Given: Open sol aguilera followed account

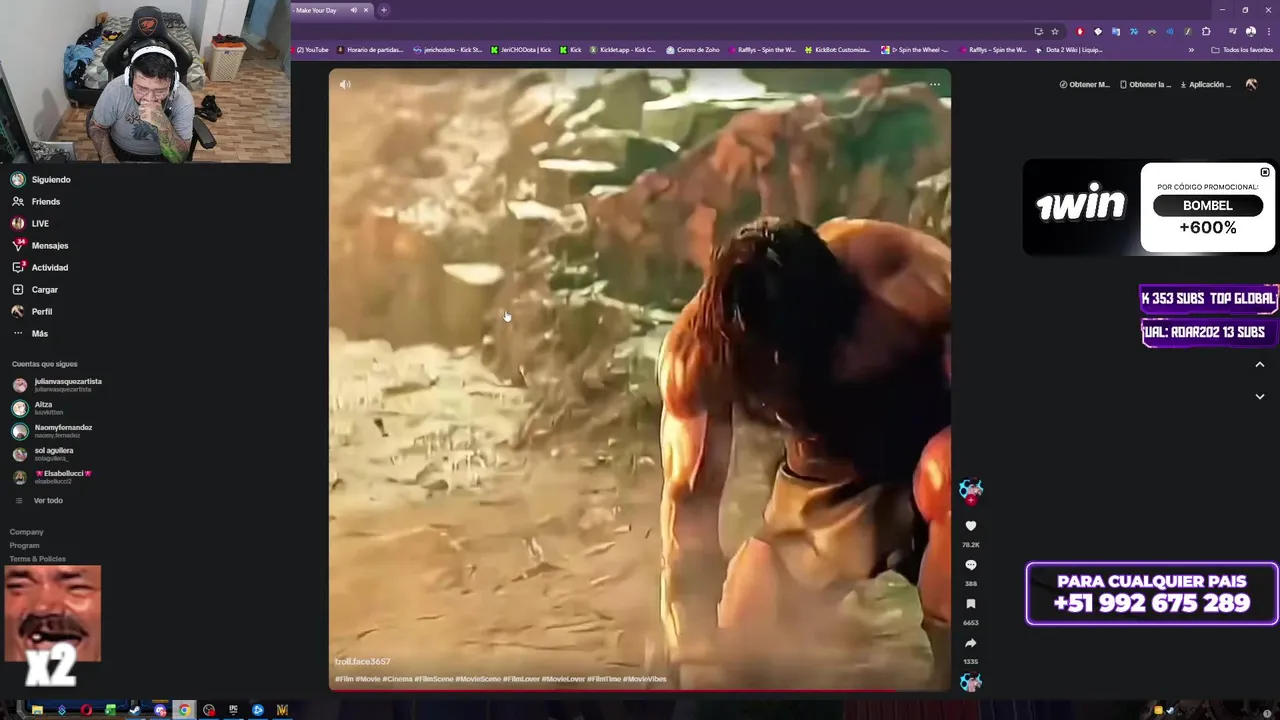Looking at the screenshot, I should coord(43,454).
